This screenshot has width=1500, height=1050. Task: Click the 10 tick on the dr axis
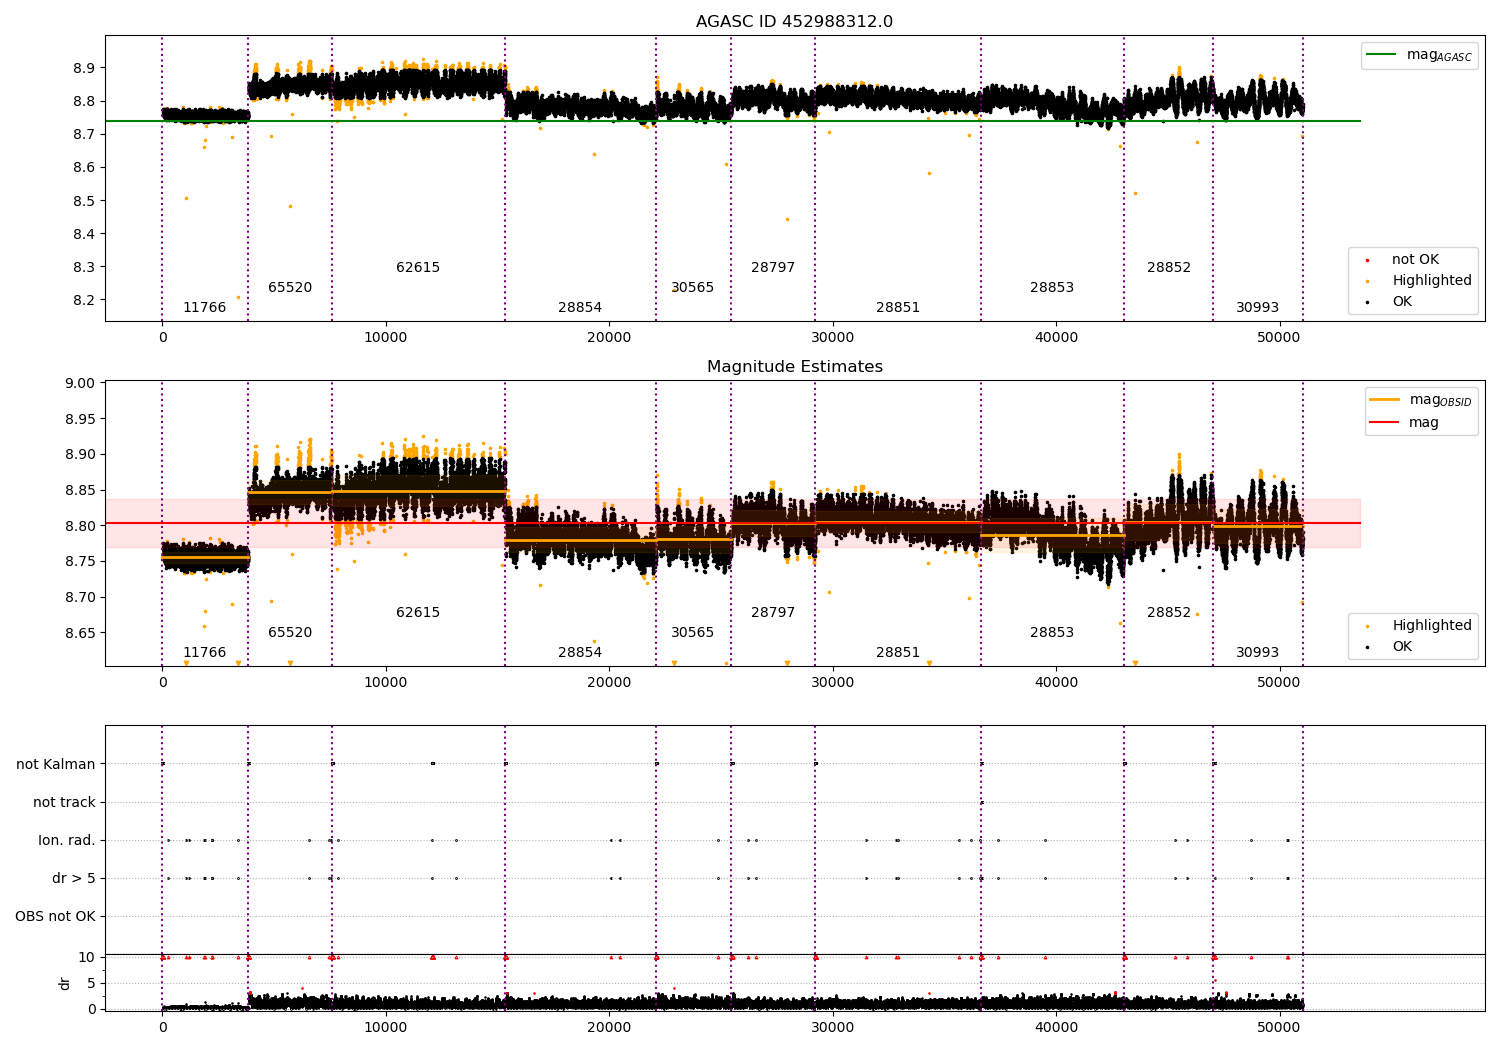click(x=87, y=958)
